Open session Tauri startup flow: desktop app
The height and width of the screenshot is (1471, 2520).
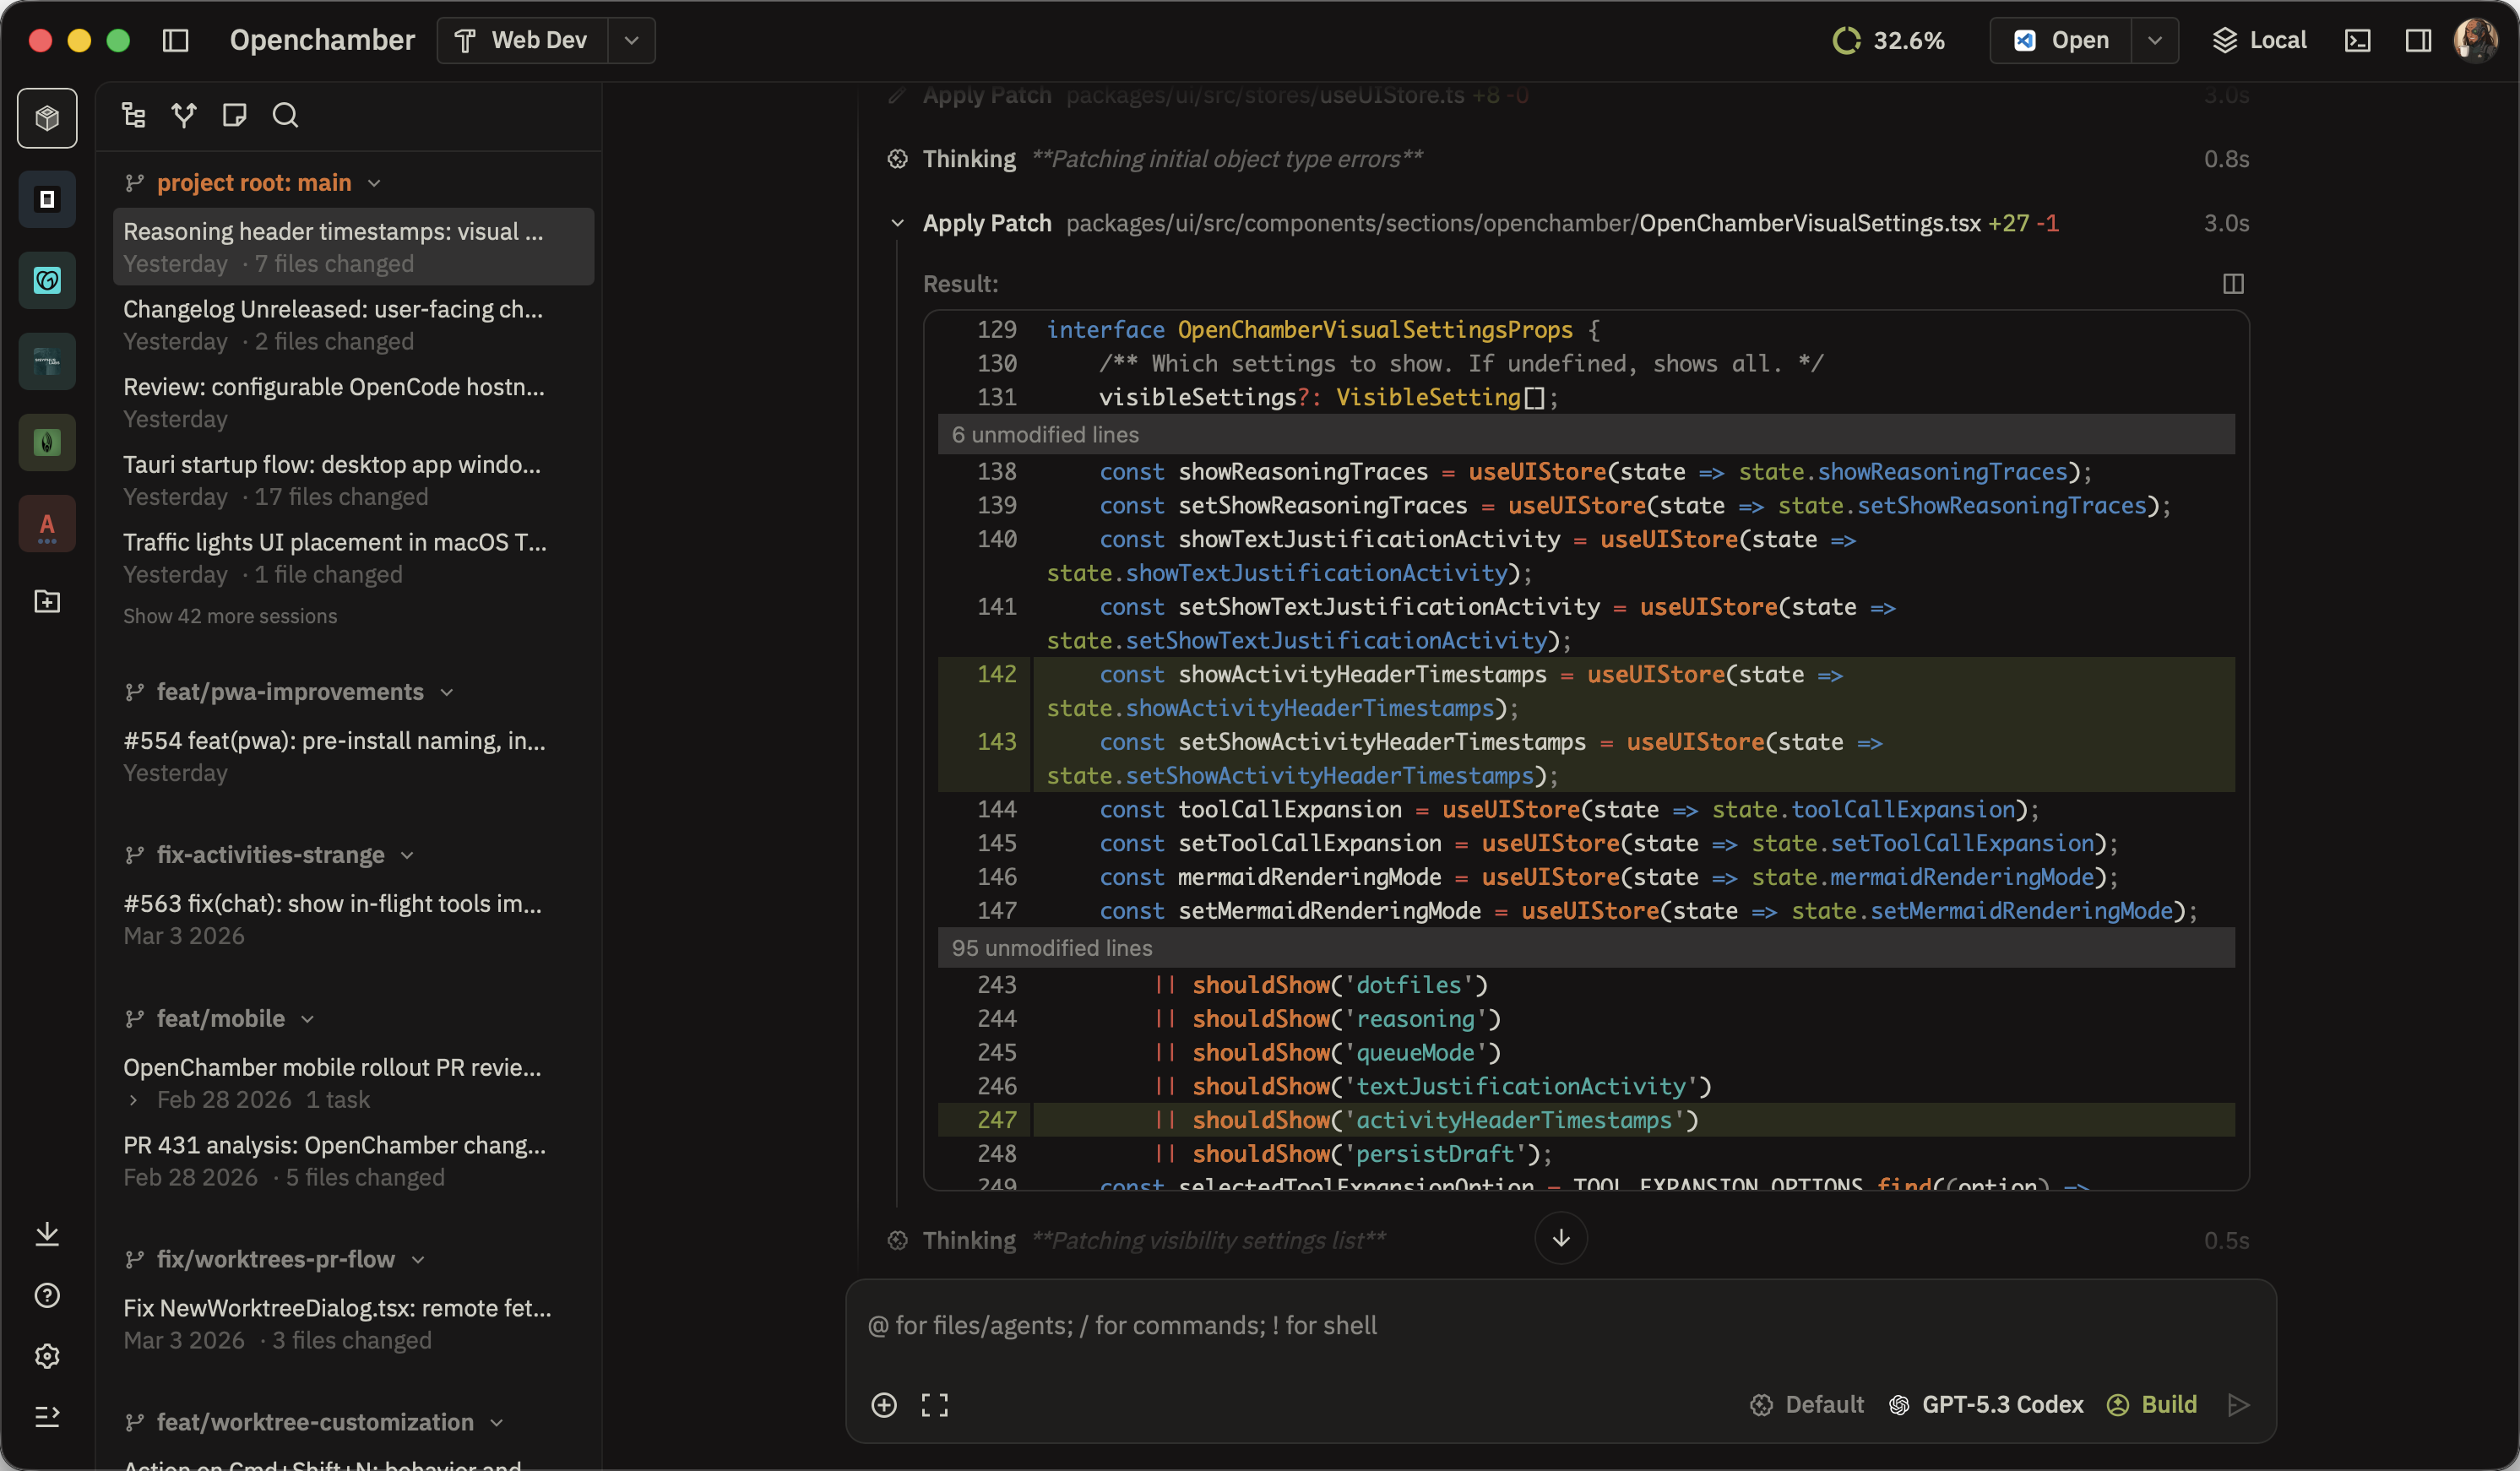(353, 480)
